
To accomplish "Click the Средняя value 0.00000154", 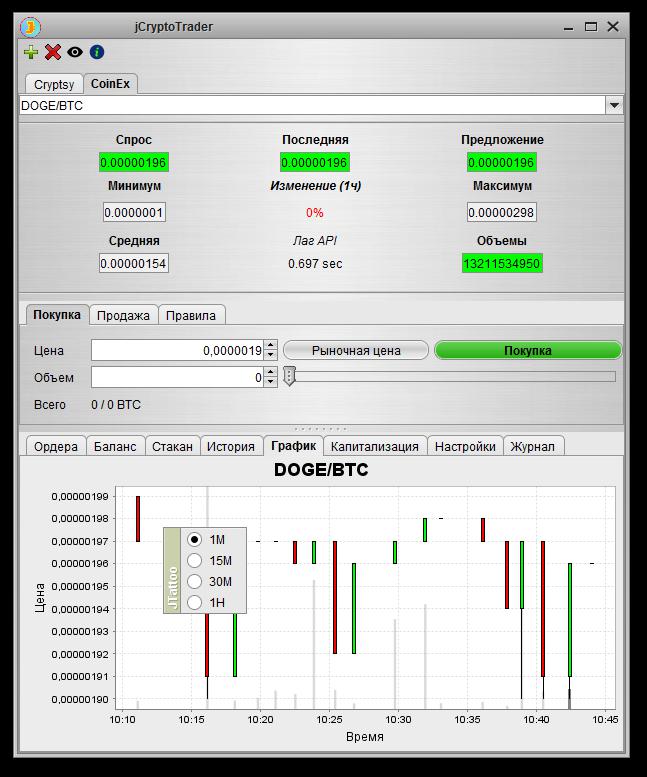I will (x=134, y=264).
